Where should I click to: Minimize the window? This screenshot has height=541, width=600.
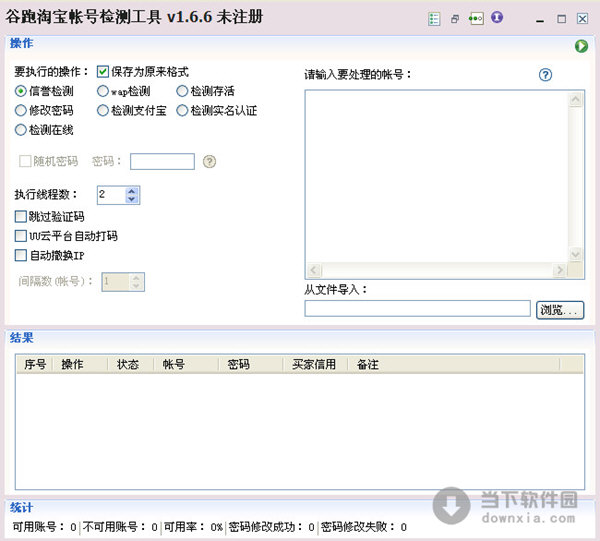pyautogui.click(x=540, y=19)
